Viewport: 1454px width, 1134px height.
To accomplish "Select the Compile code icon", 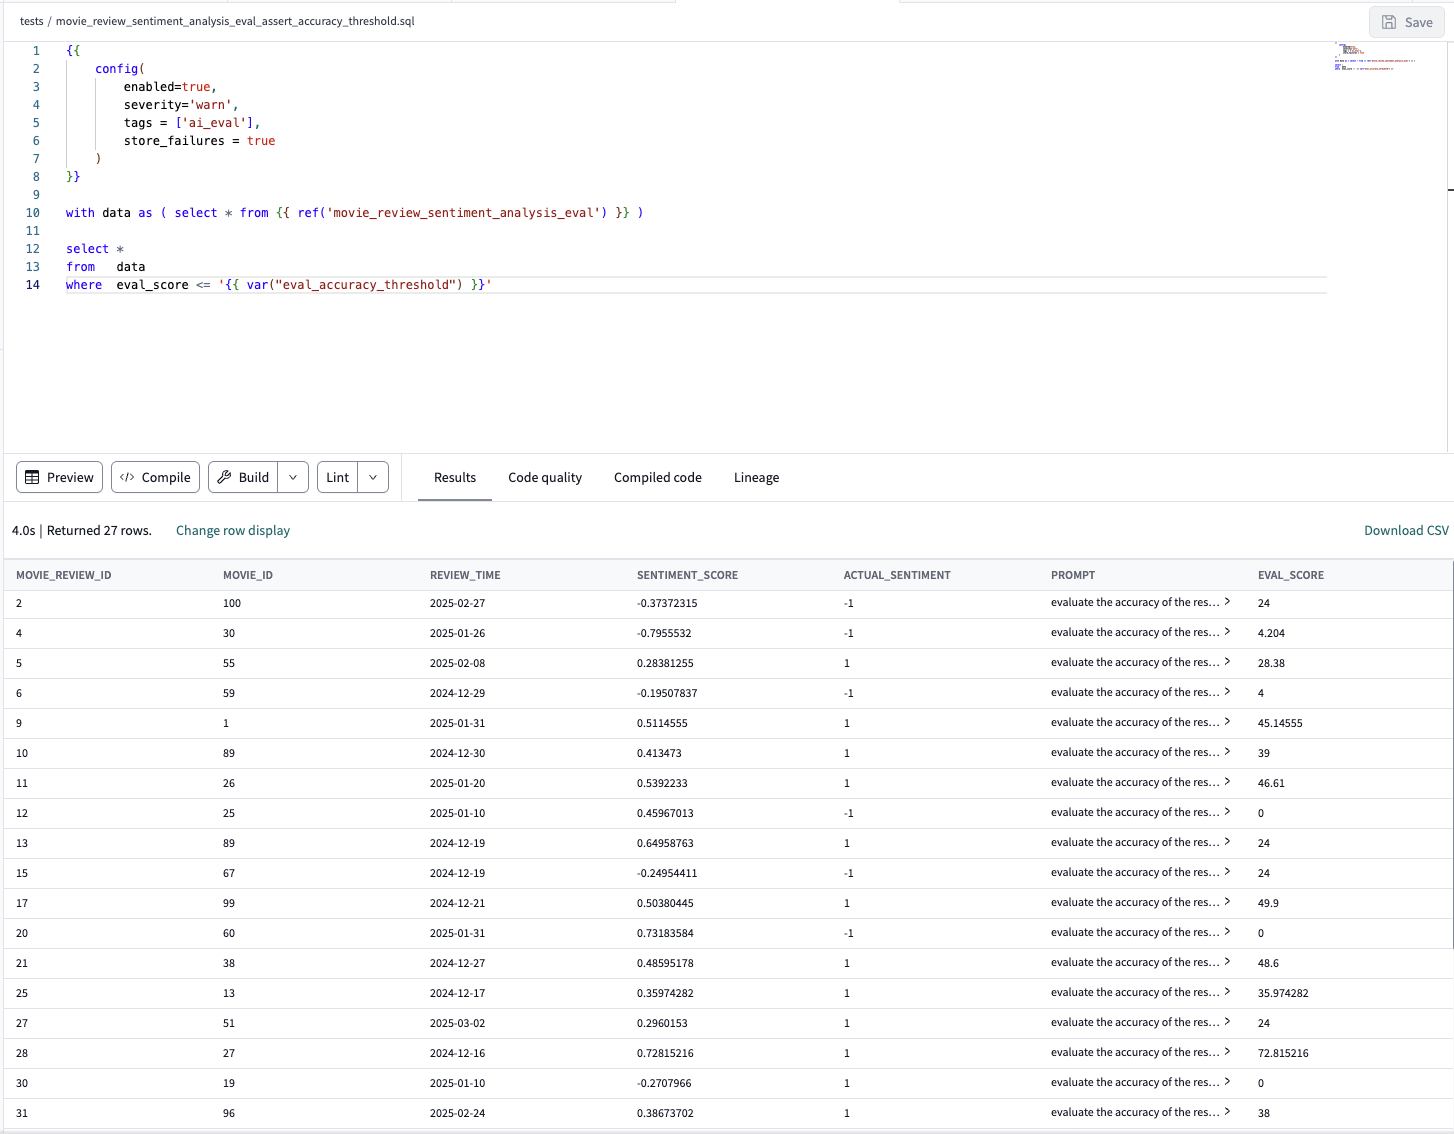I will click(128, 477).
